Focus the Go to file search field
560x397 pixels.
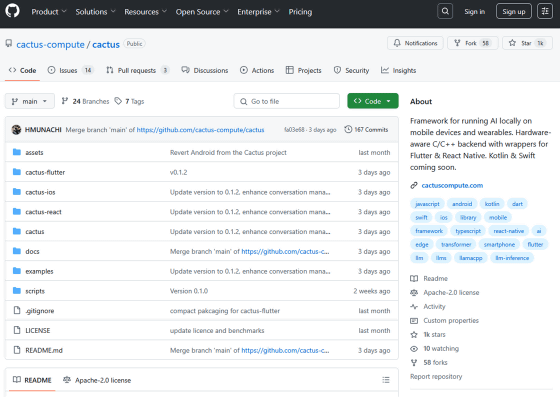coord(286,101)
